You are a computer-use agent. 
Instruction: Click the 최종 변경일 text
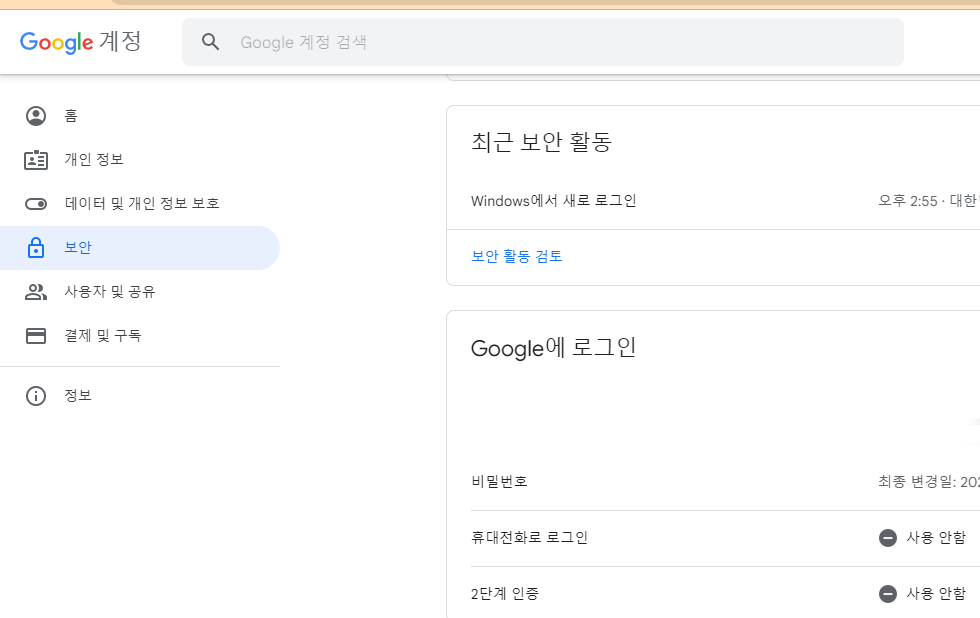(929, 482)
